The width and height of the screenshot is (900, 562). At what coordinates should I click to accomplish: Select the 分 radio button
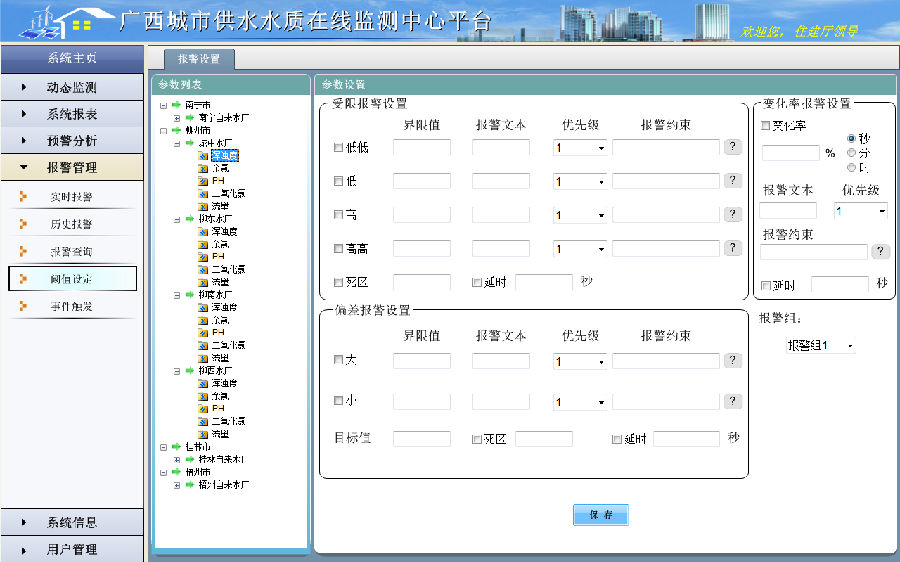click(x=852, y=153)
